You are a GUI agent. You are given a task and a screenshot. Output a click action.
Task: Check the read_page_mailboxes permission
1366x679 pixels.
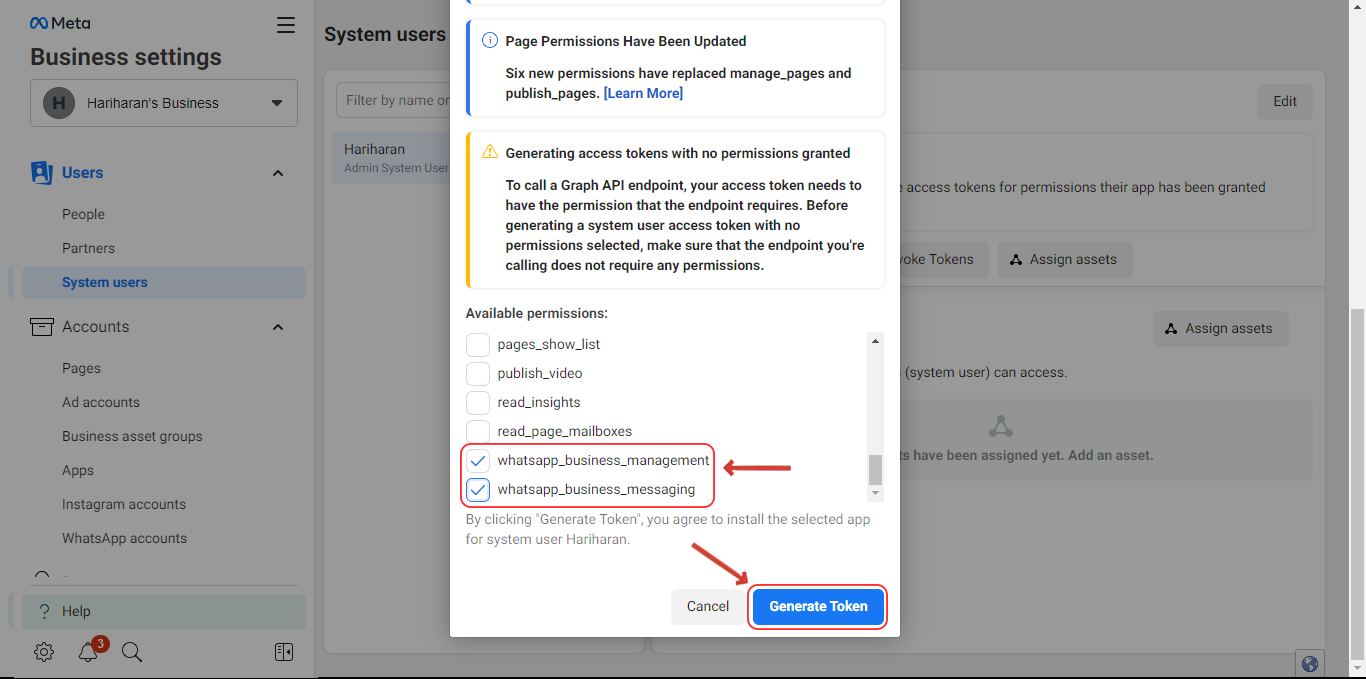tap(478, 431)
